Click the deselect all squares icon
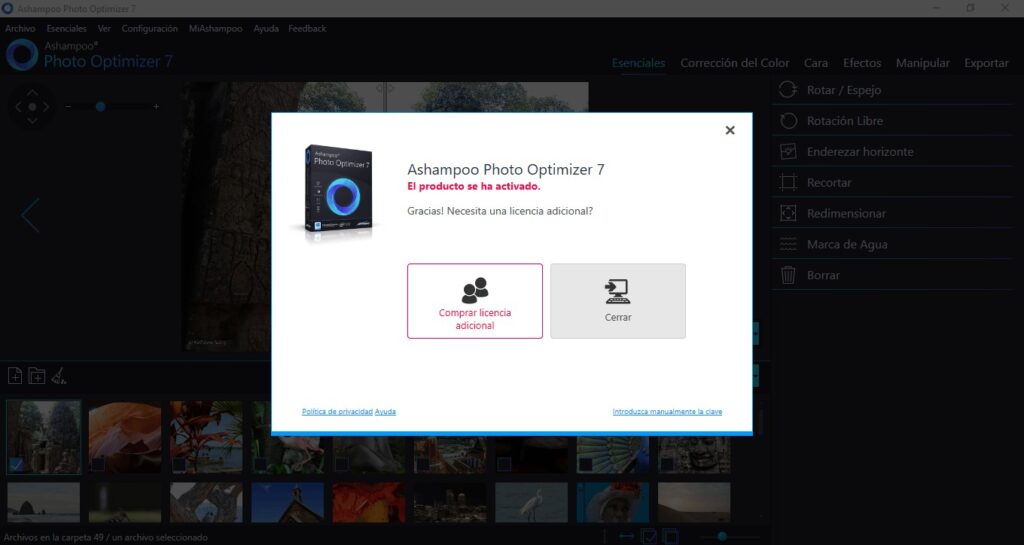1024x545 pixels. coord(671,537)
